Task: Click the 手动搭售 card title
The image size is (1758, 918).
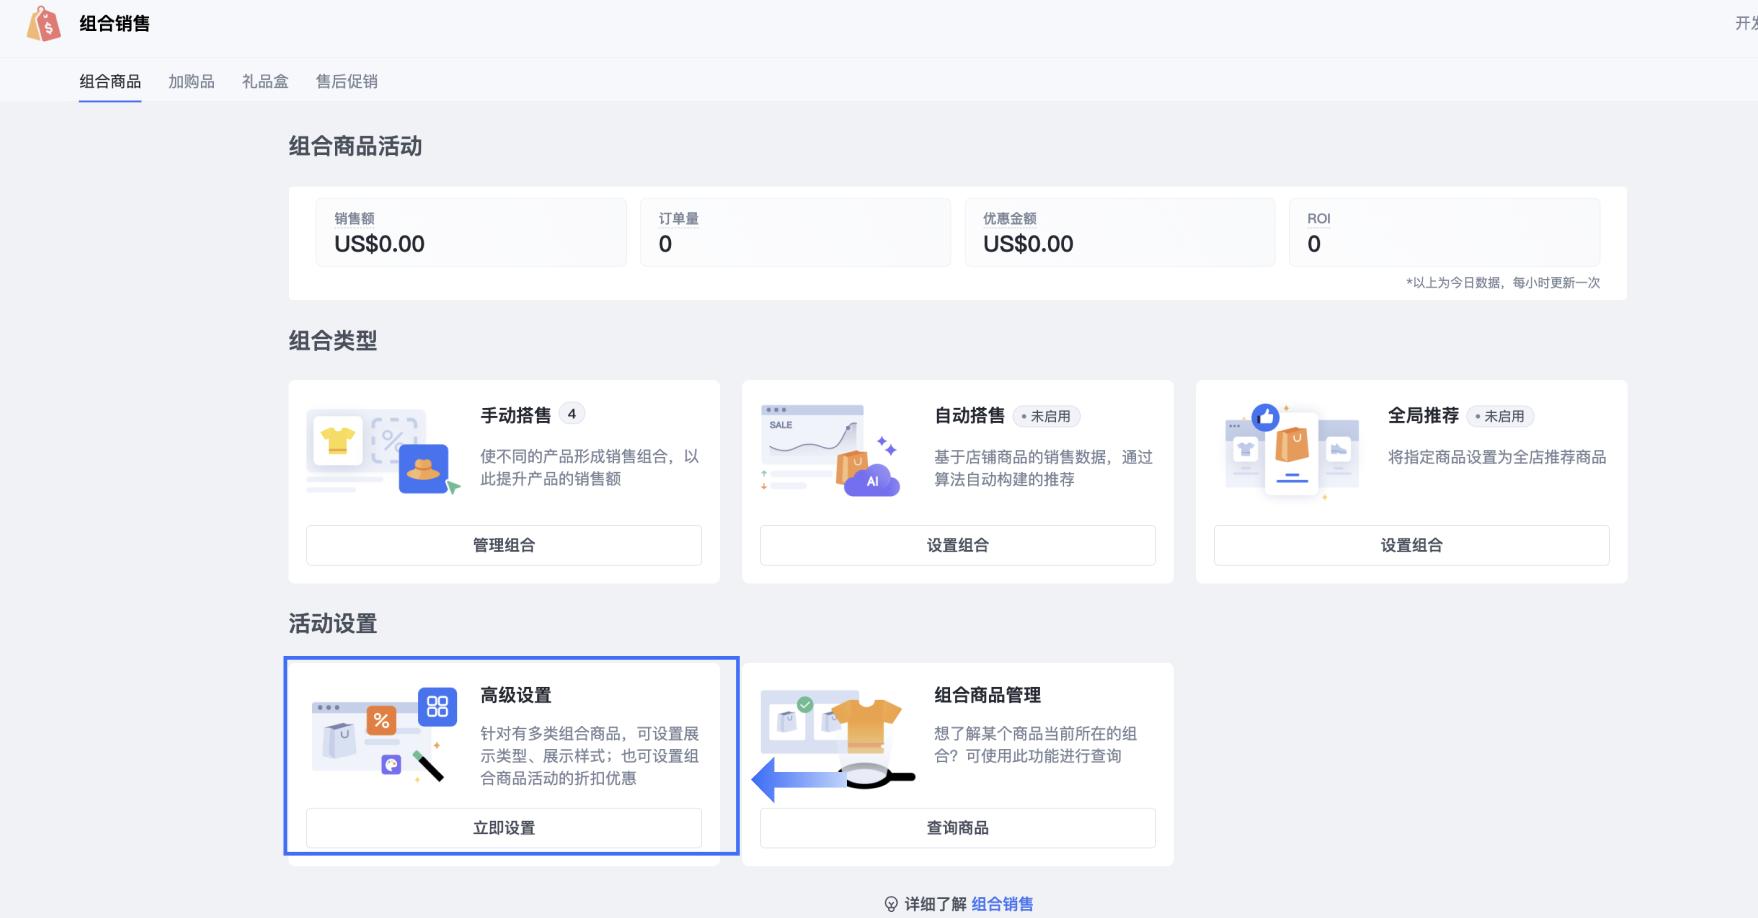Action: pos(516,415)
